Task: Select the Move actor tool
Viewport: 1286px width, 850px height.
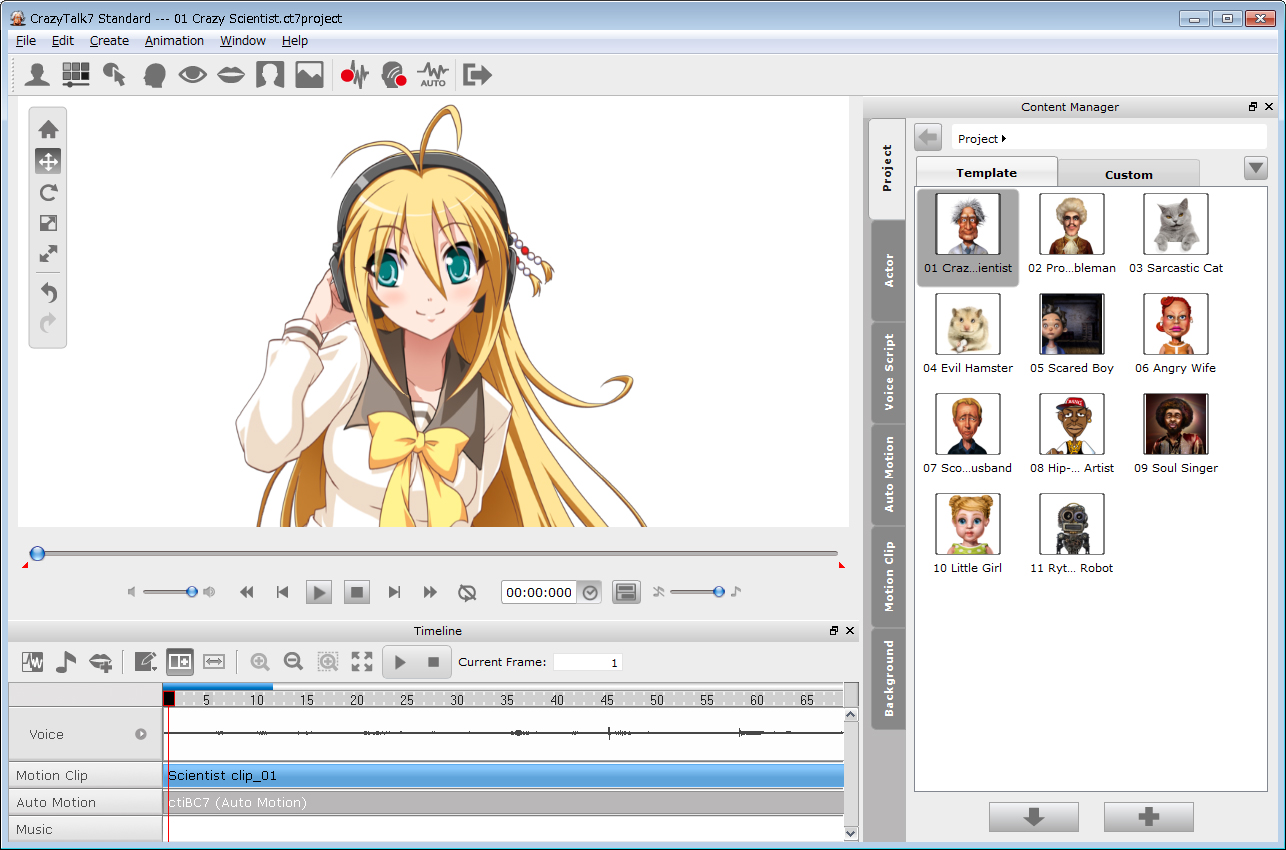Action: tap(48, 161)
